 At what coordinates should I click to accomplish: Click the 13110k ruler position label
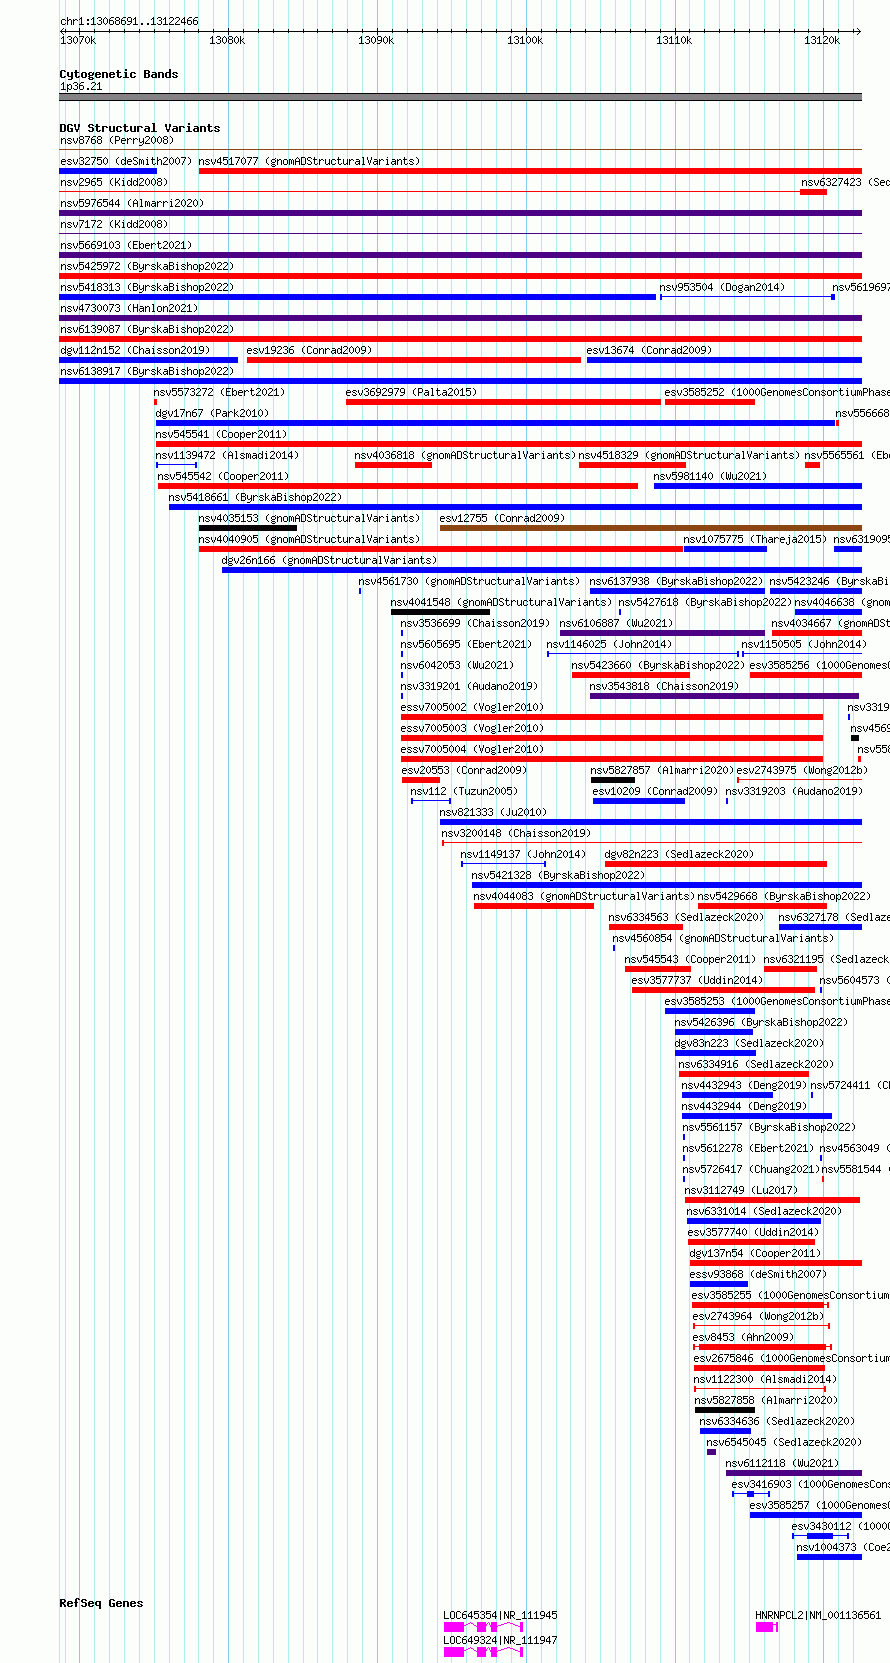click(x=674, y=40)
